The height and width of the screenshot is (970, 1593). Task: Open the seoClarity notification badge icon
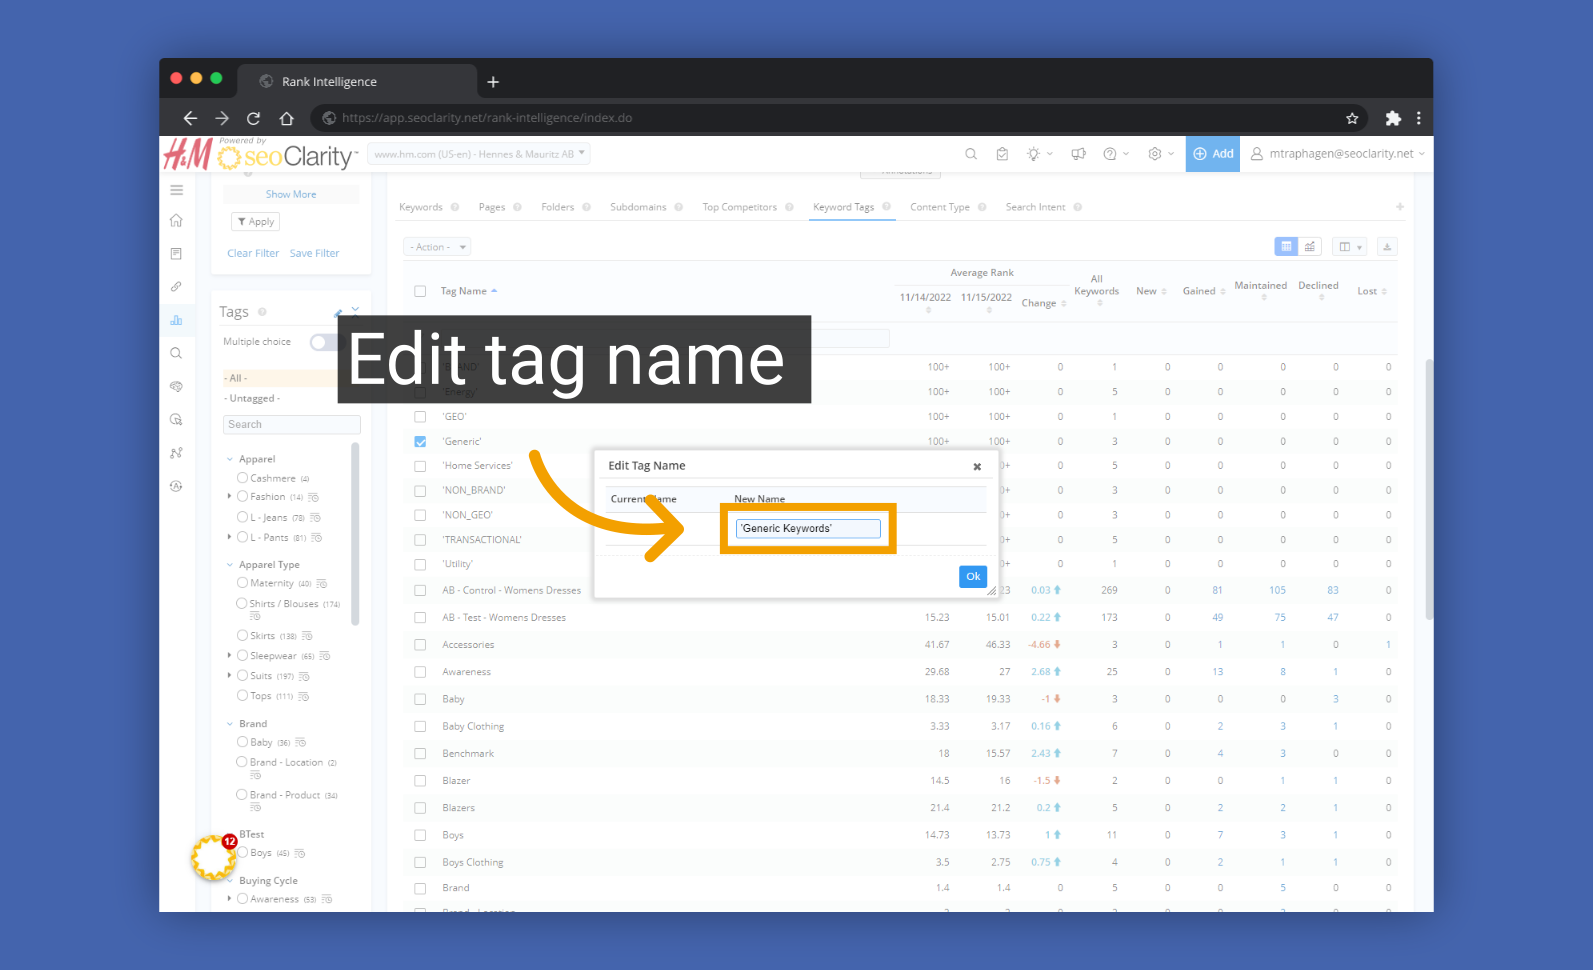click(x=214, y=857)
